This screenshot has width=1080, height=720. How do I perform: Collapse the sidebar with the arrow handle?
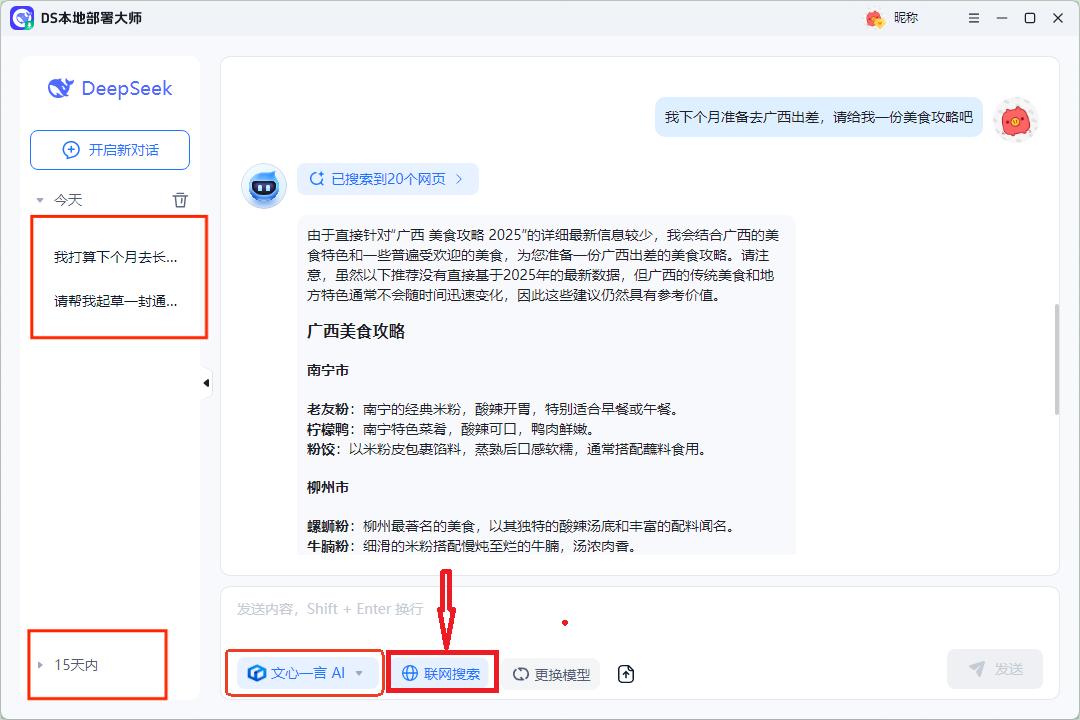pyautogui.click(x=206, y=383)
